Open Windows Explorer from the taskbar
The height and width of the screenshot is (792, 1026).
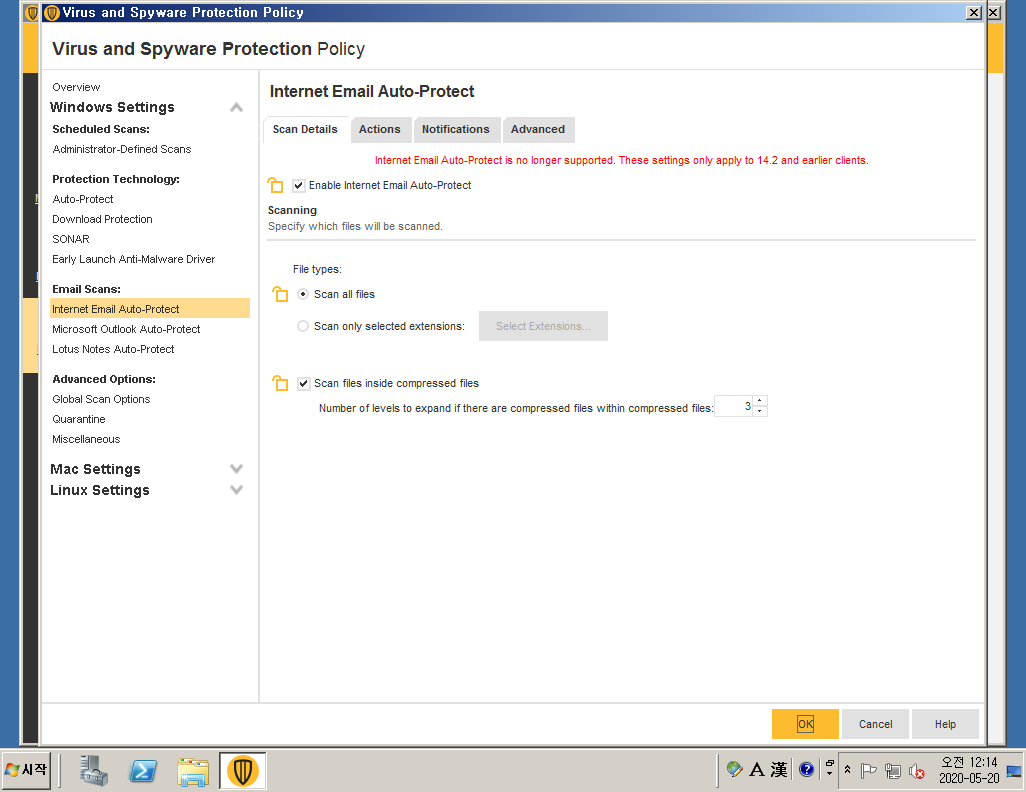coord(192,770)
